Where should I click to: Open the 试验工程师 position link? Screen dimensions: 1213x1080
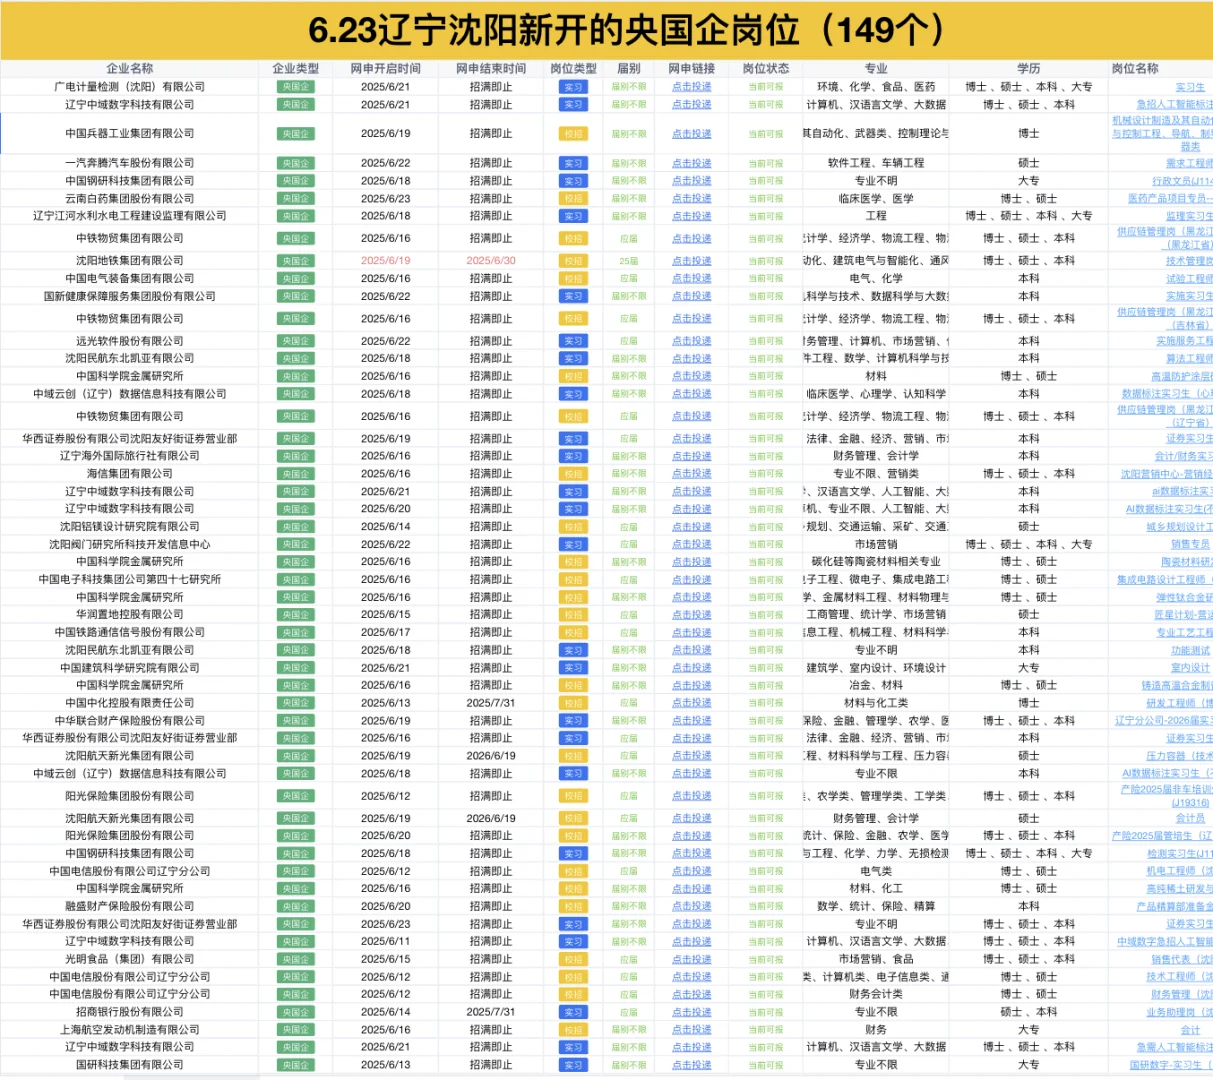[x=1188, y=279]
